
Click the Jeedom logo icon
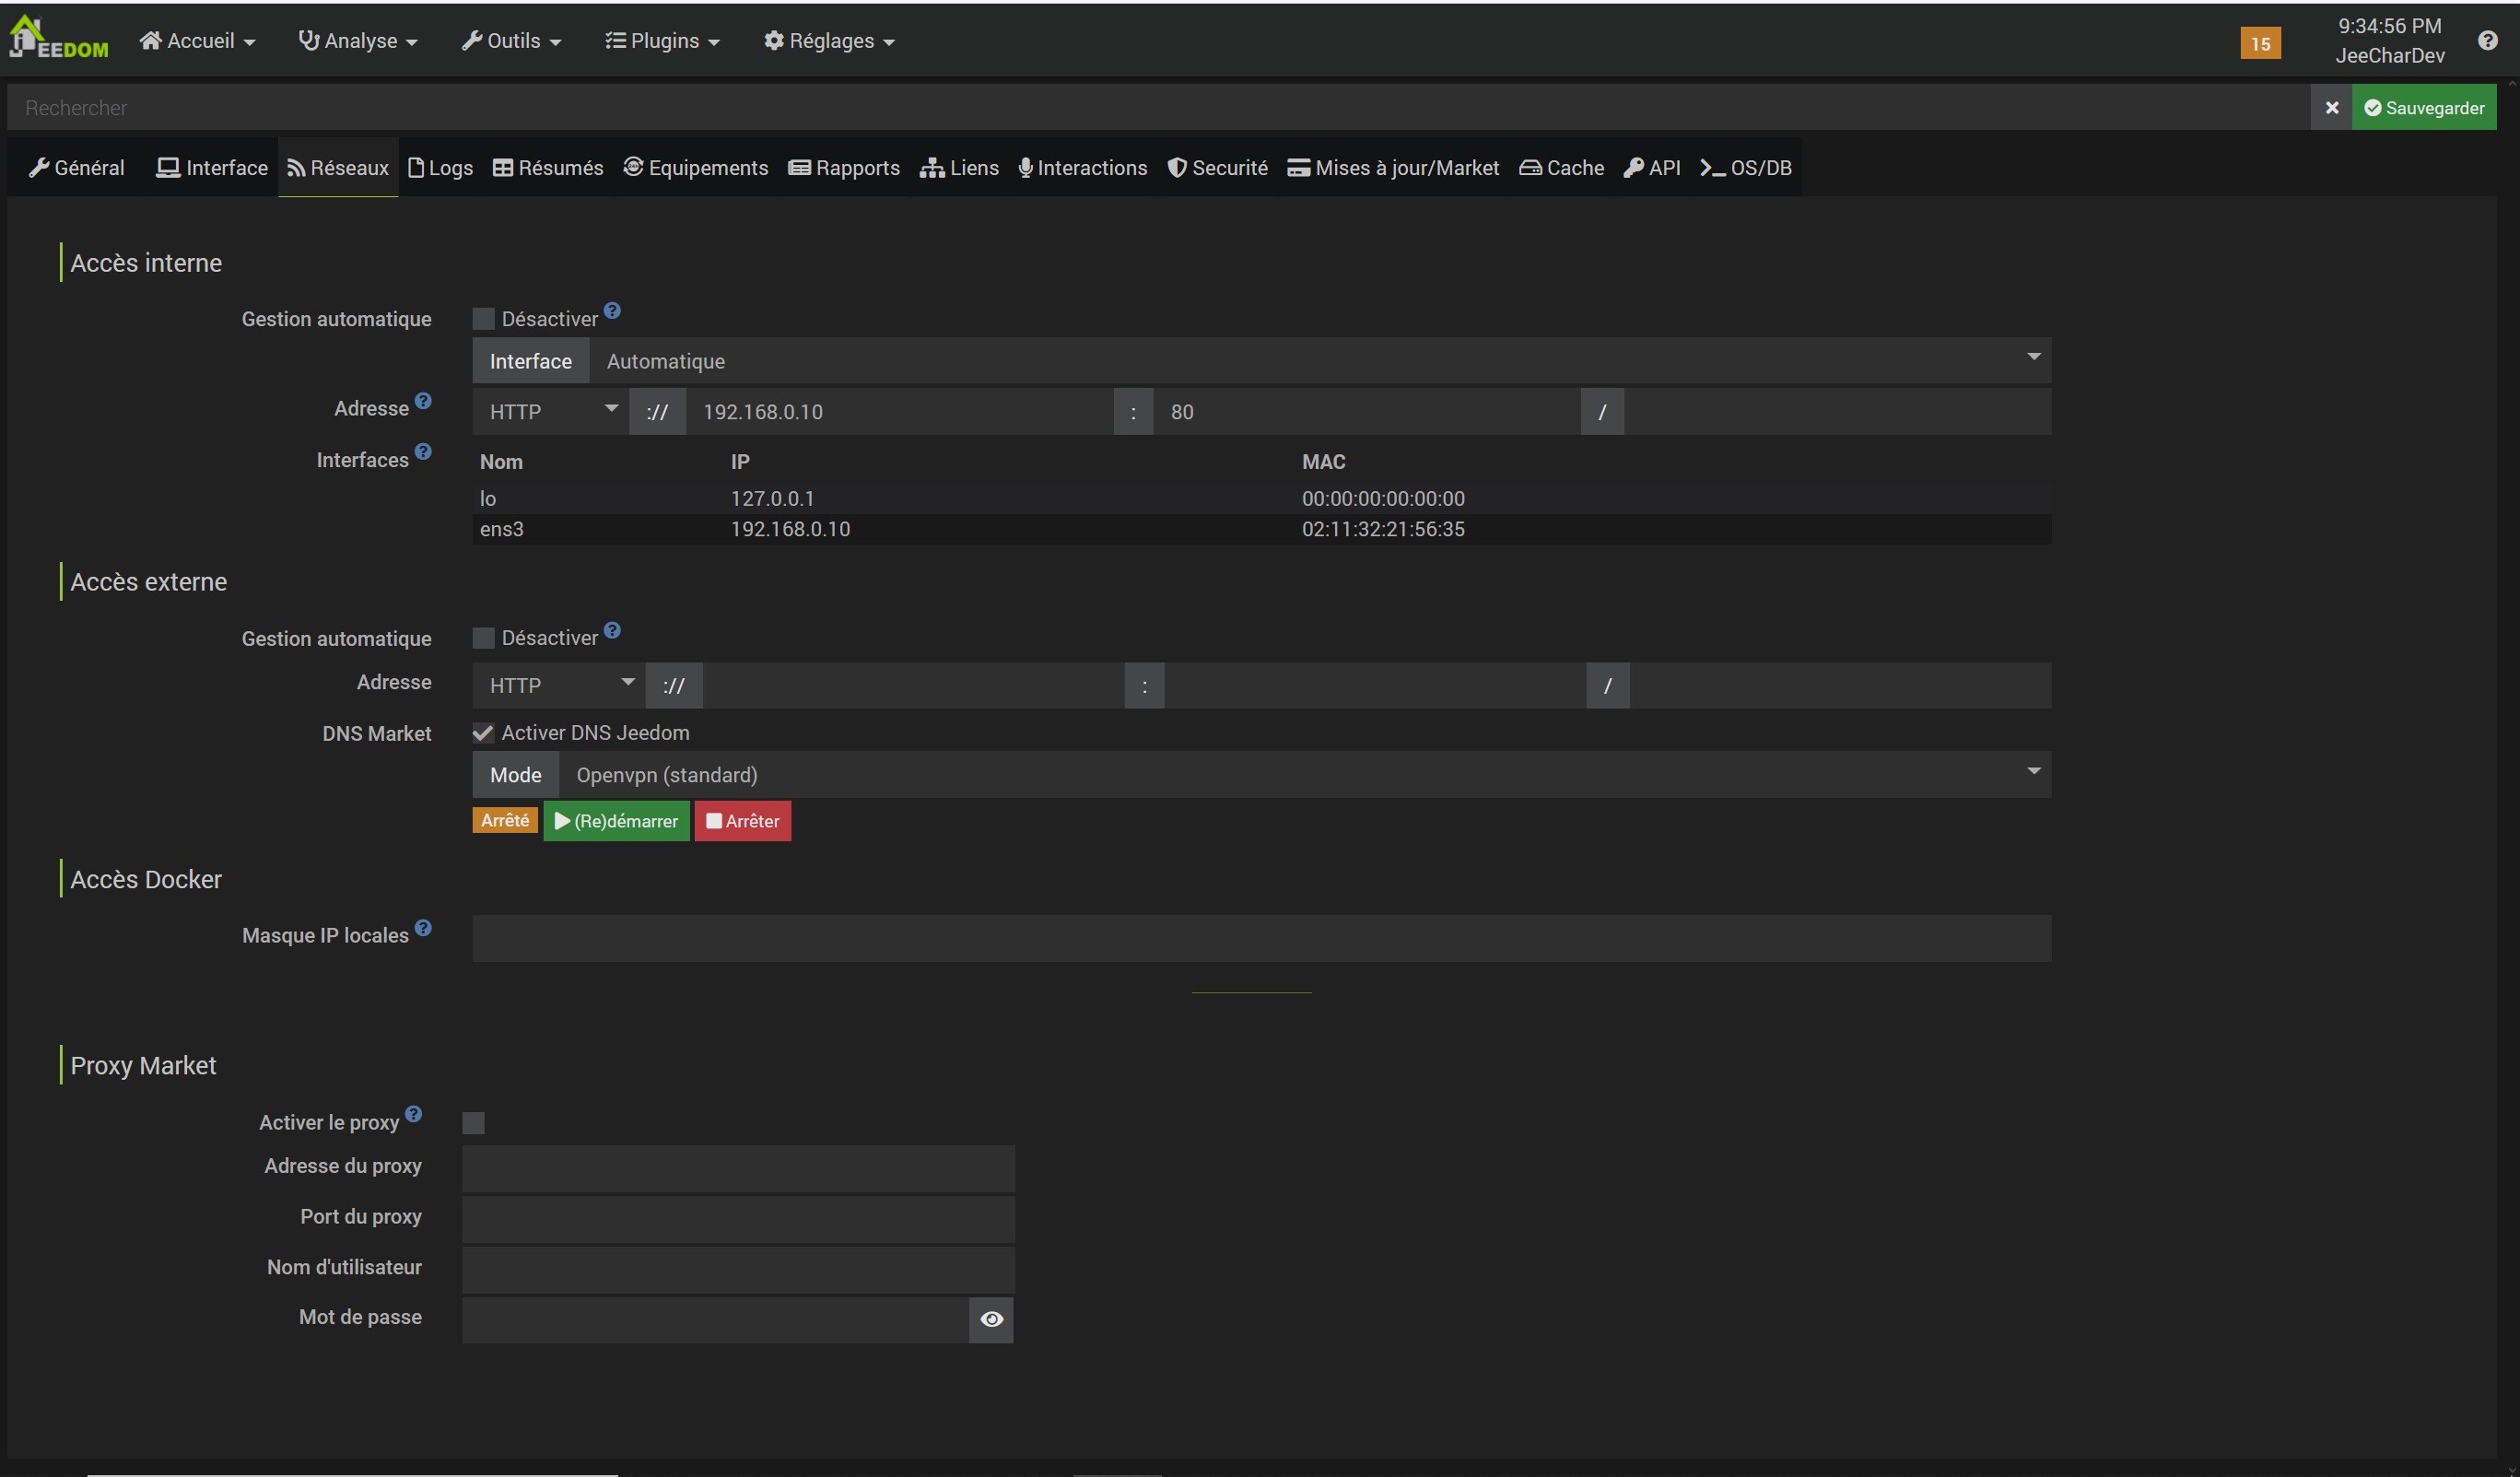[58, 38]
